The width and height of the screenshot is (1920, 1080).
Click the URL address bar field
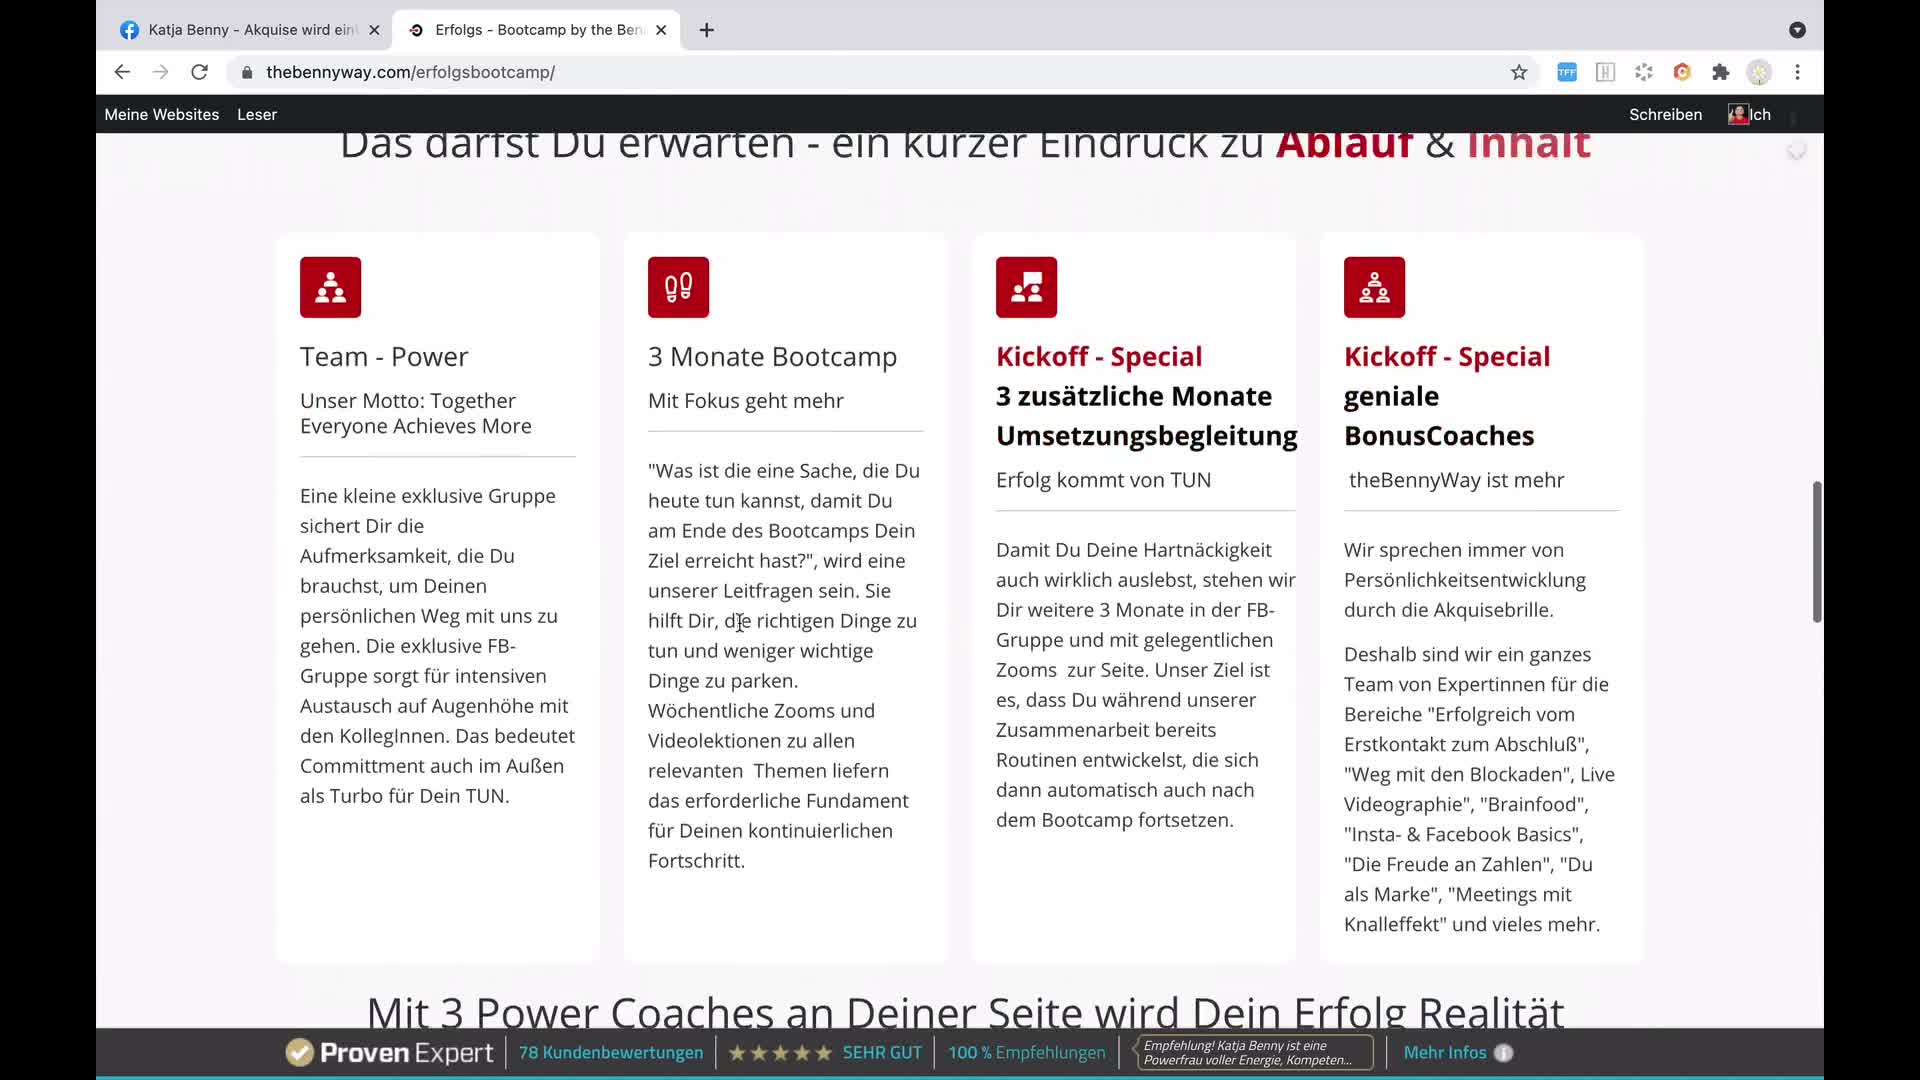pos(800,72)
